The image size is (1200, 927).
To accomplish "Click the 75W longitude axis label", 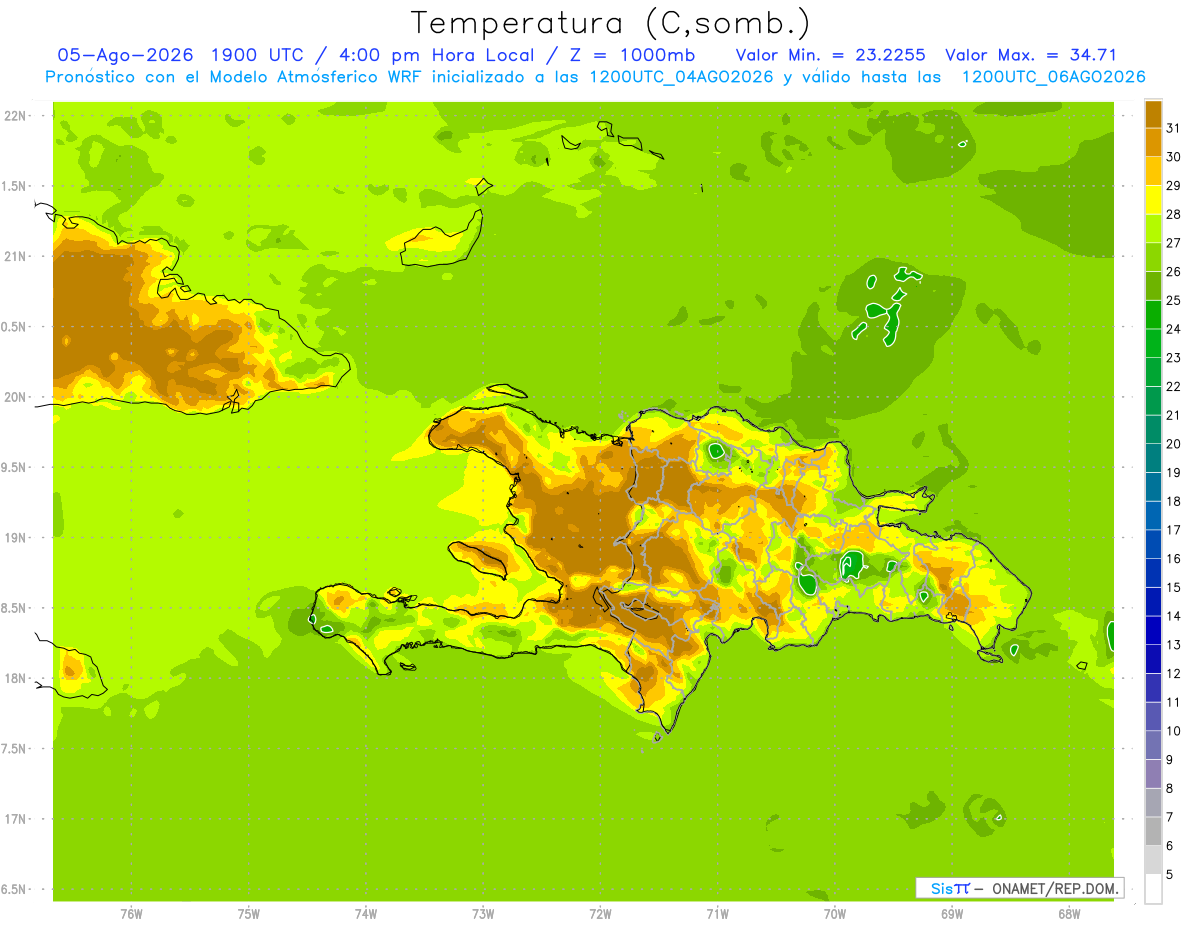I will (x=248, y=913).
